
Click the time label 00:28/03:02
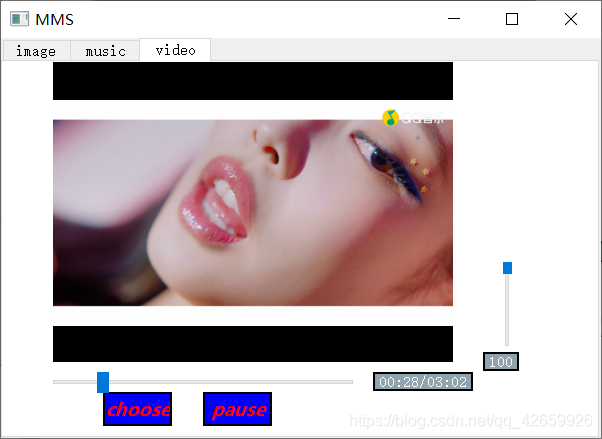click(x=423, y=382)
